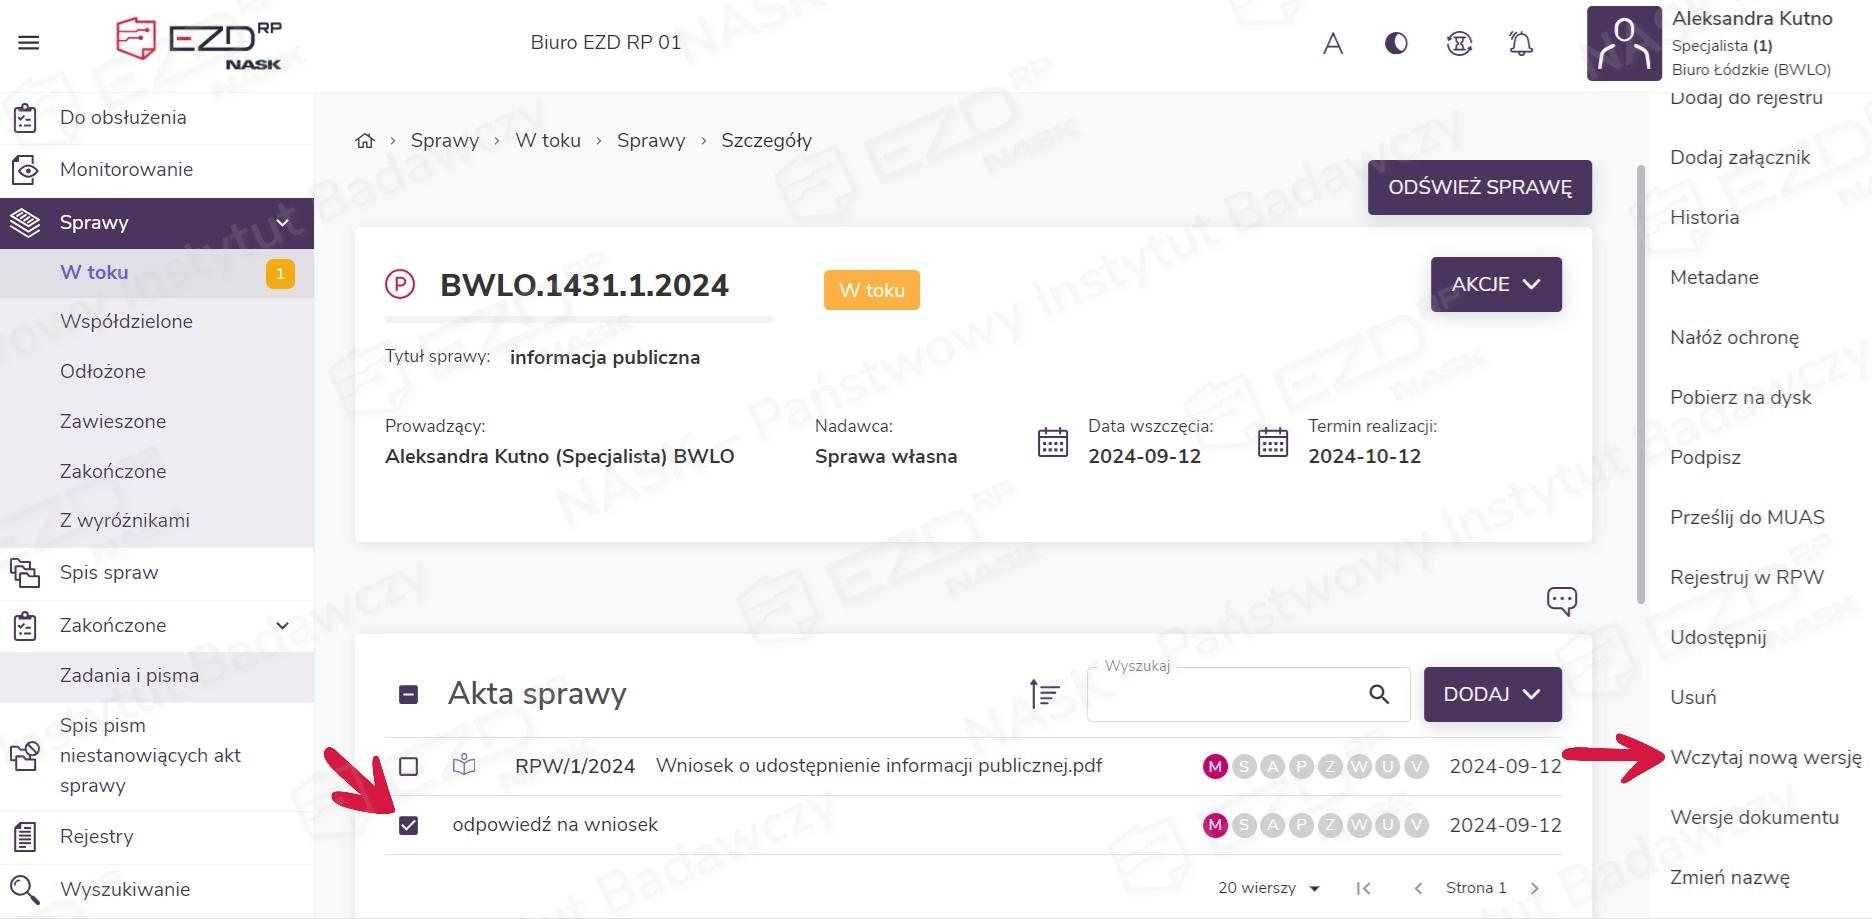Open the hamburger navigation menu
Viewport: 1872px width, 919px height.
tap(29, 43)
